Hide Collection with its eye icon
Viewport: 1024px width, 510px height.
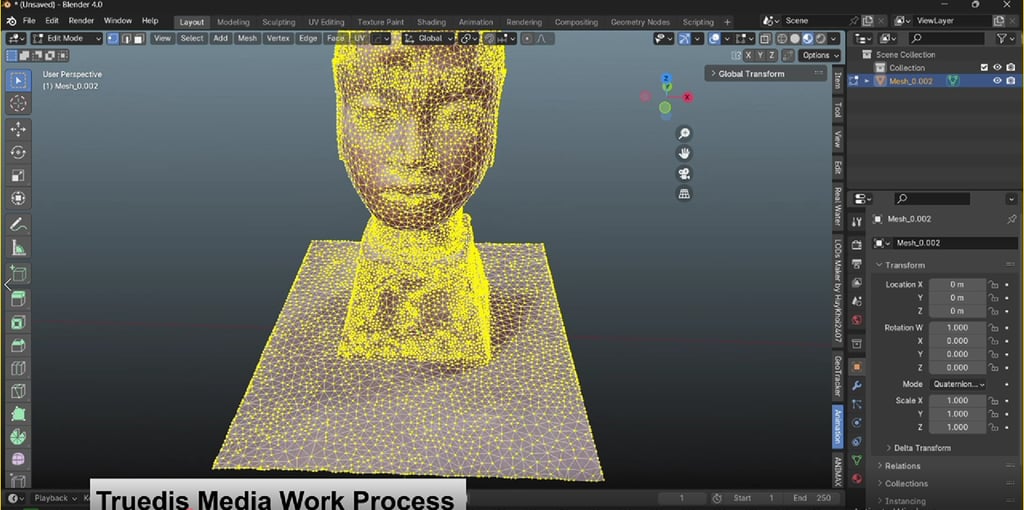pyautogui.click(x=997, y=67)
